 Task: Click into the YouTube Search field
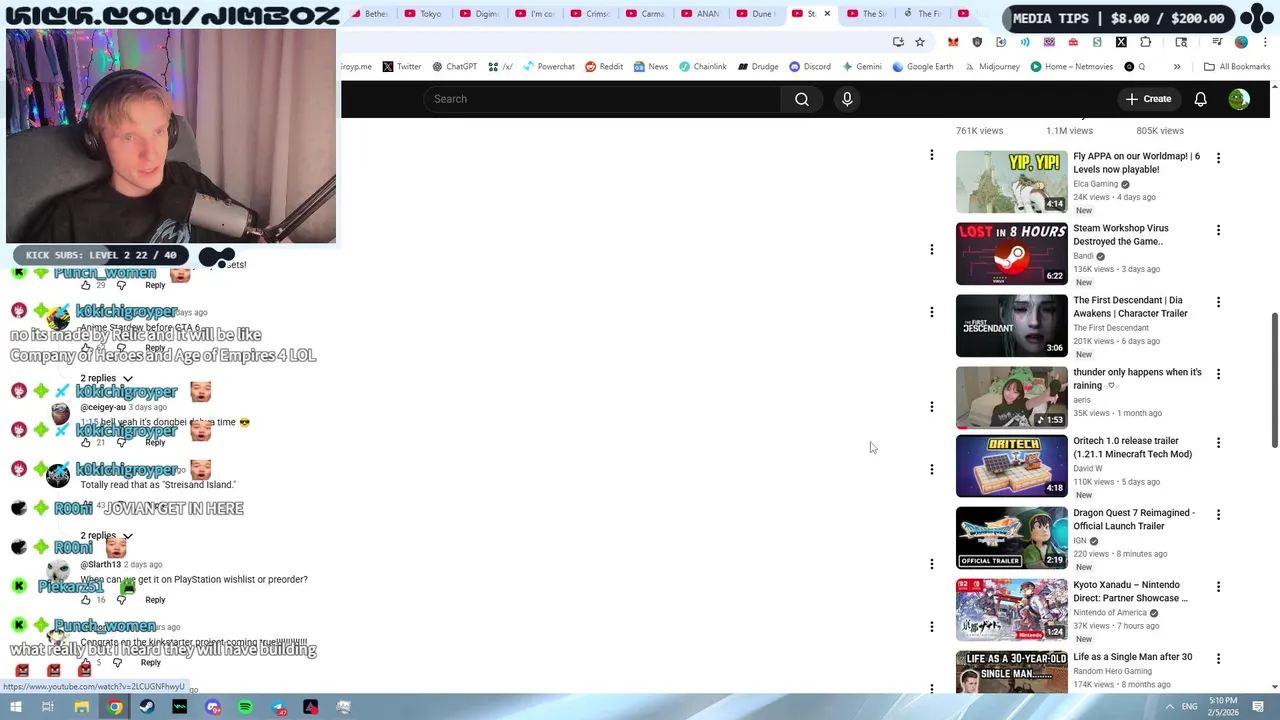point(603,99)
